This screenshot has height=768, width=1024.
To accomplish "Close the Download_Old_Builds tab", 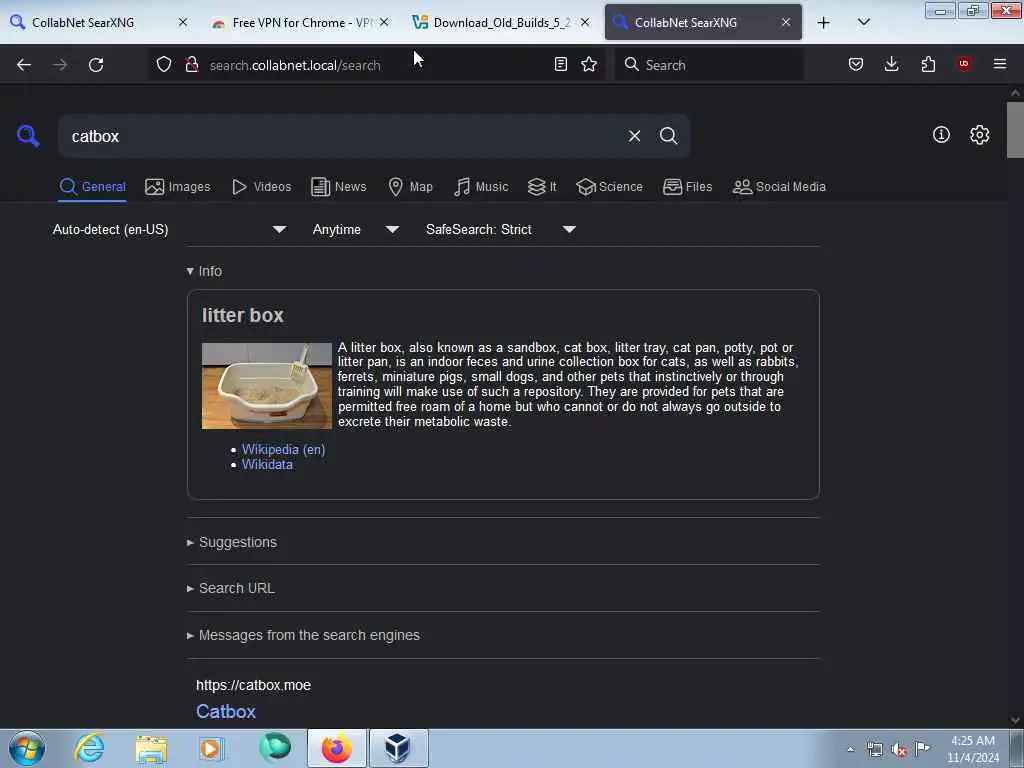I will pyautogui.click(x=585, y=22).
